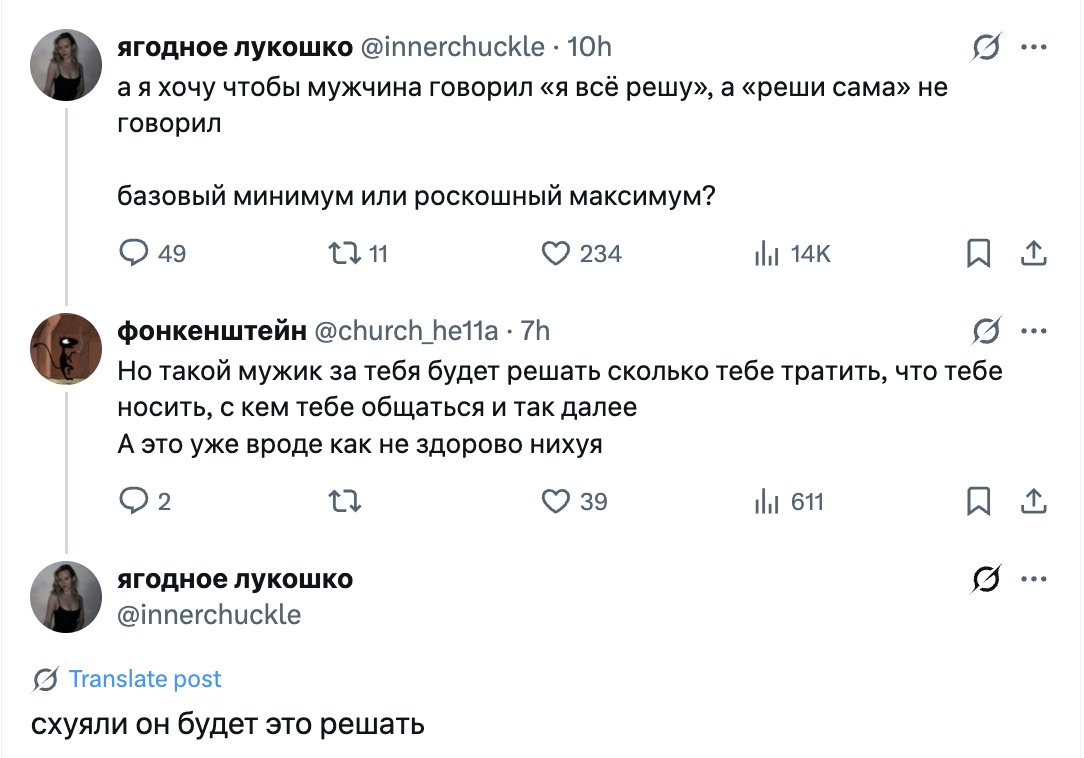Like фонкенштейн's reply with 39 likes
This screenshot has height=758, width=1084.
pyautogui.click(x=556, y=501)
